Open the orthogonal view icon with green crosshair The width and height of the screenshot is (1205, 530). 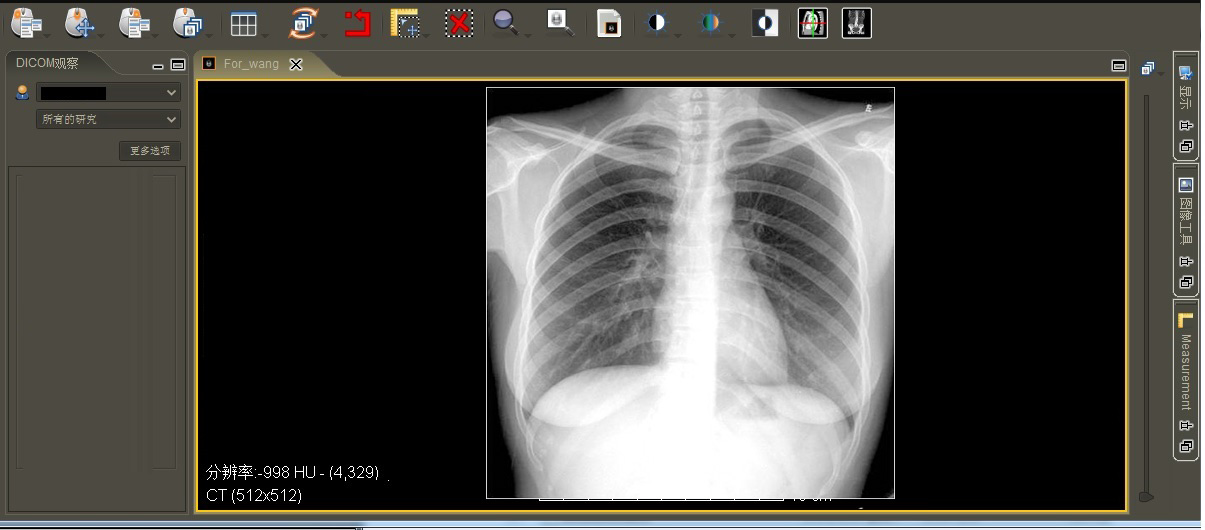[x=813, y=23]
